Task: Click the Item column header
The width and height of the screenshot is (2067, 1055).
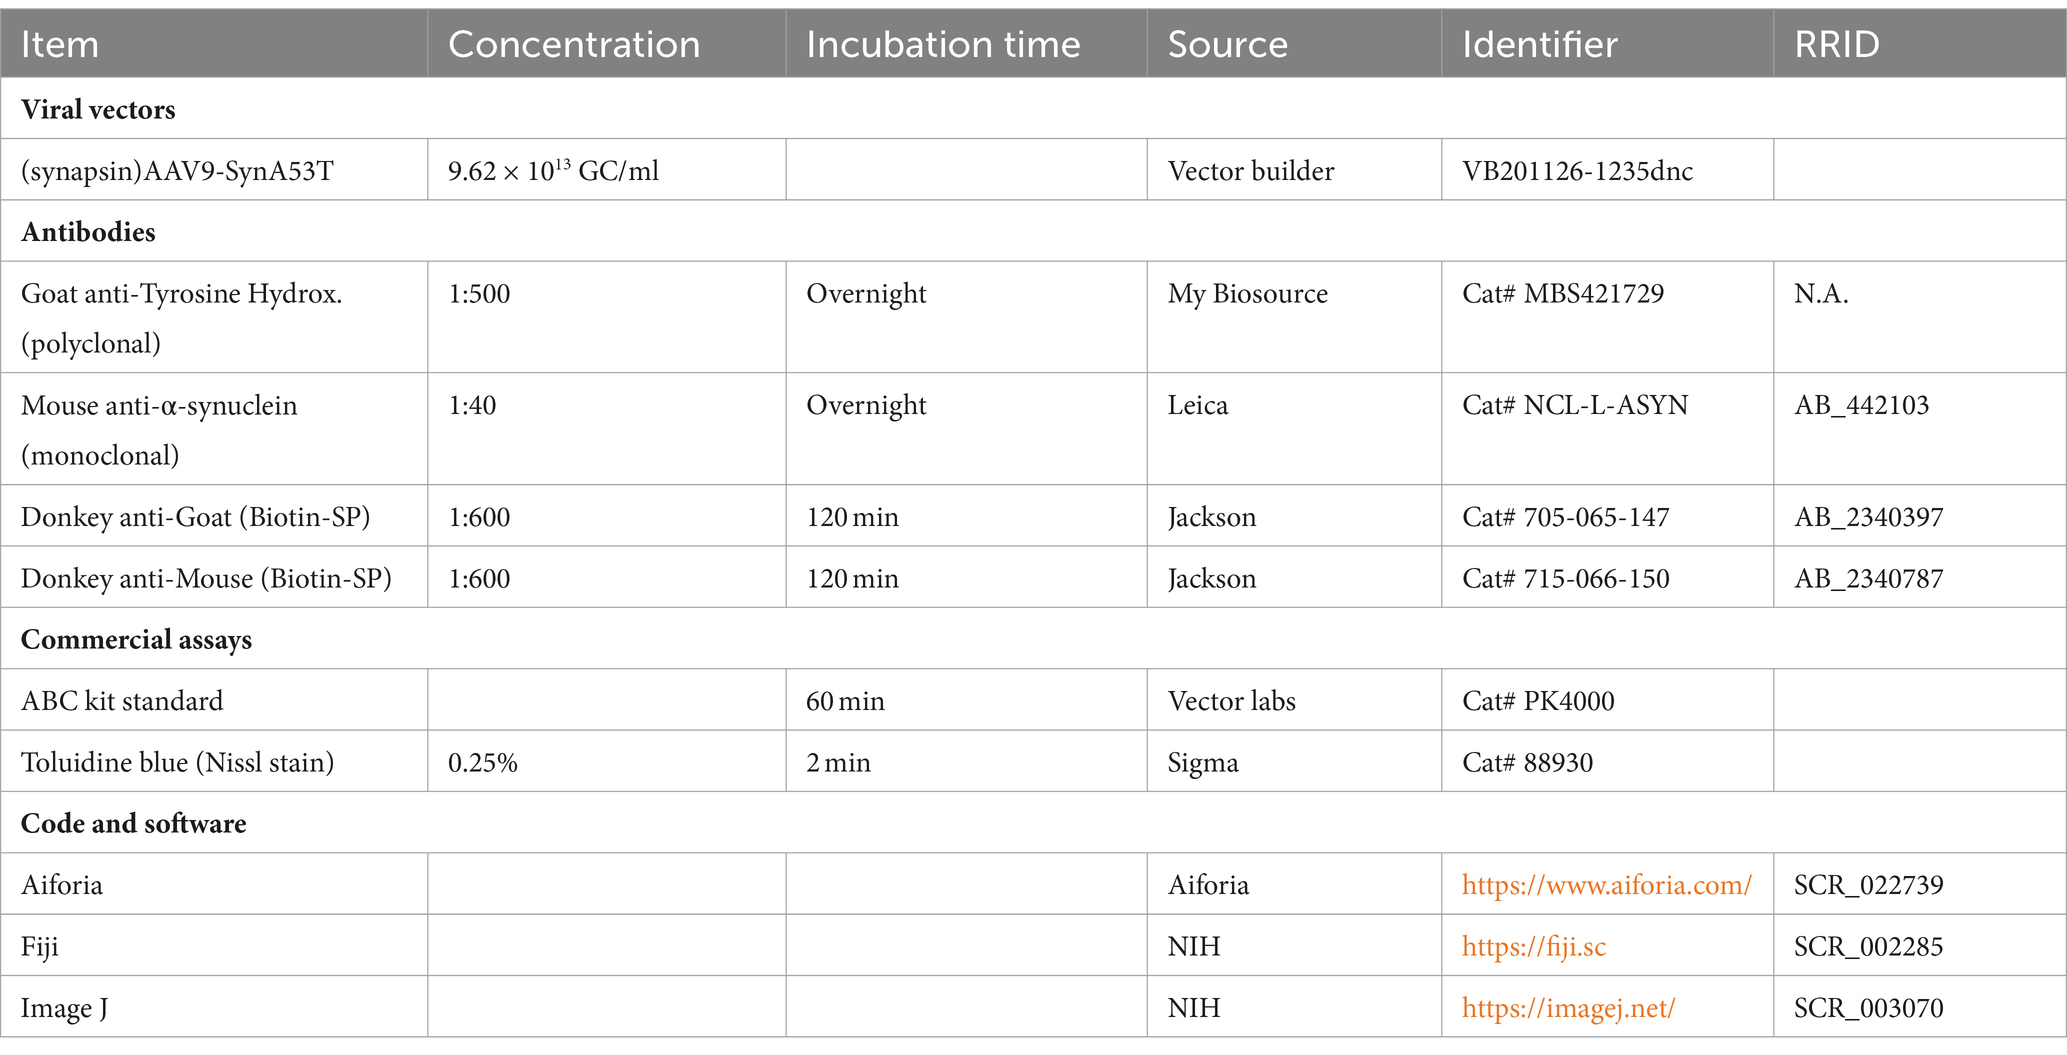Action: [x=214, y=44]
